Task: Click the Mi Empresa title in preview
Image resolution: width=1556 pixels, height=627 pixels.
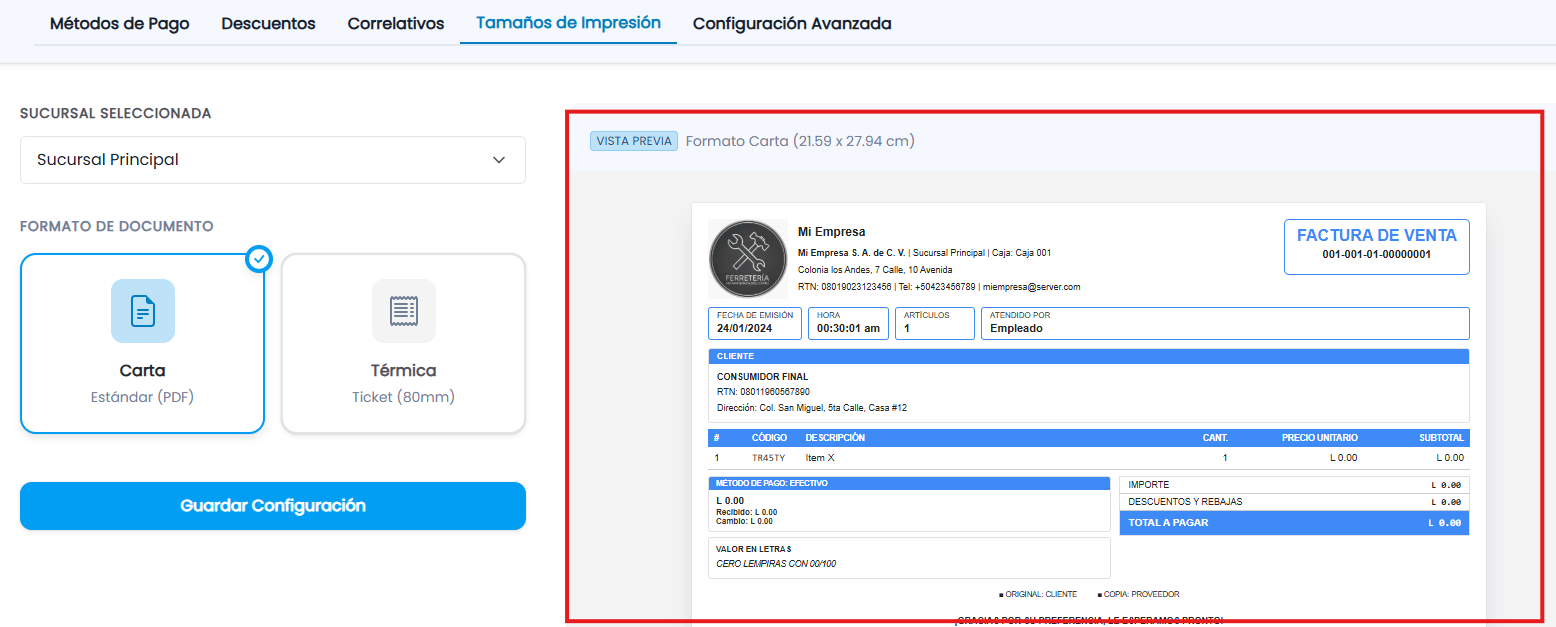Action: [x=832, y=232]
